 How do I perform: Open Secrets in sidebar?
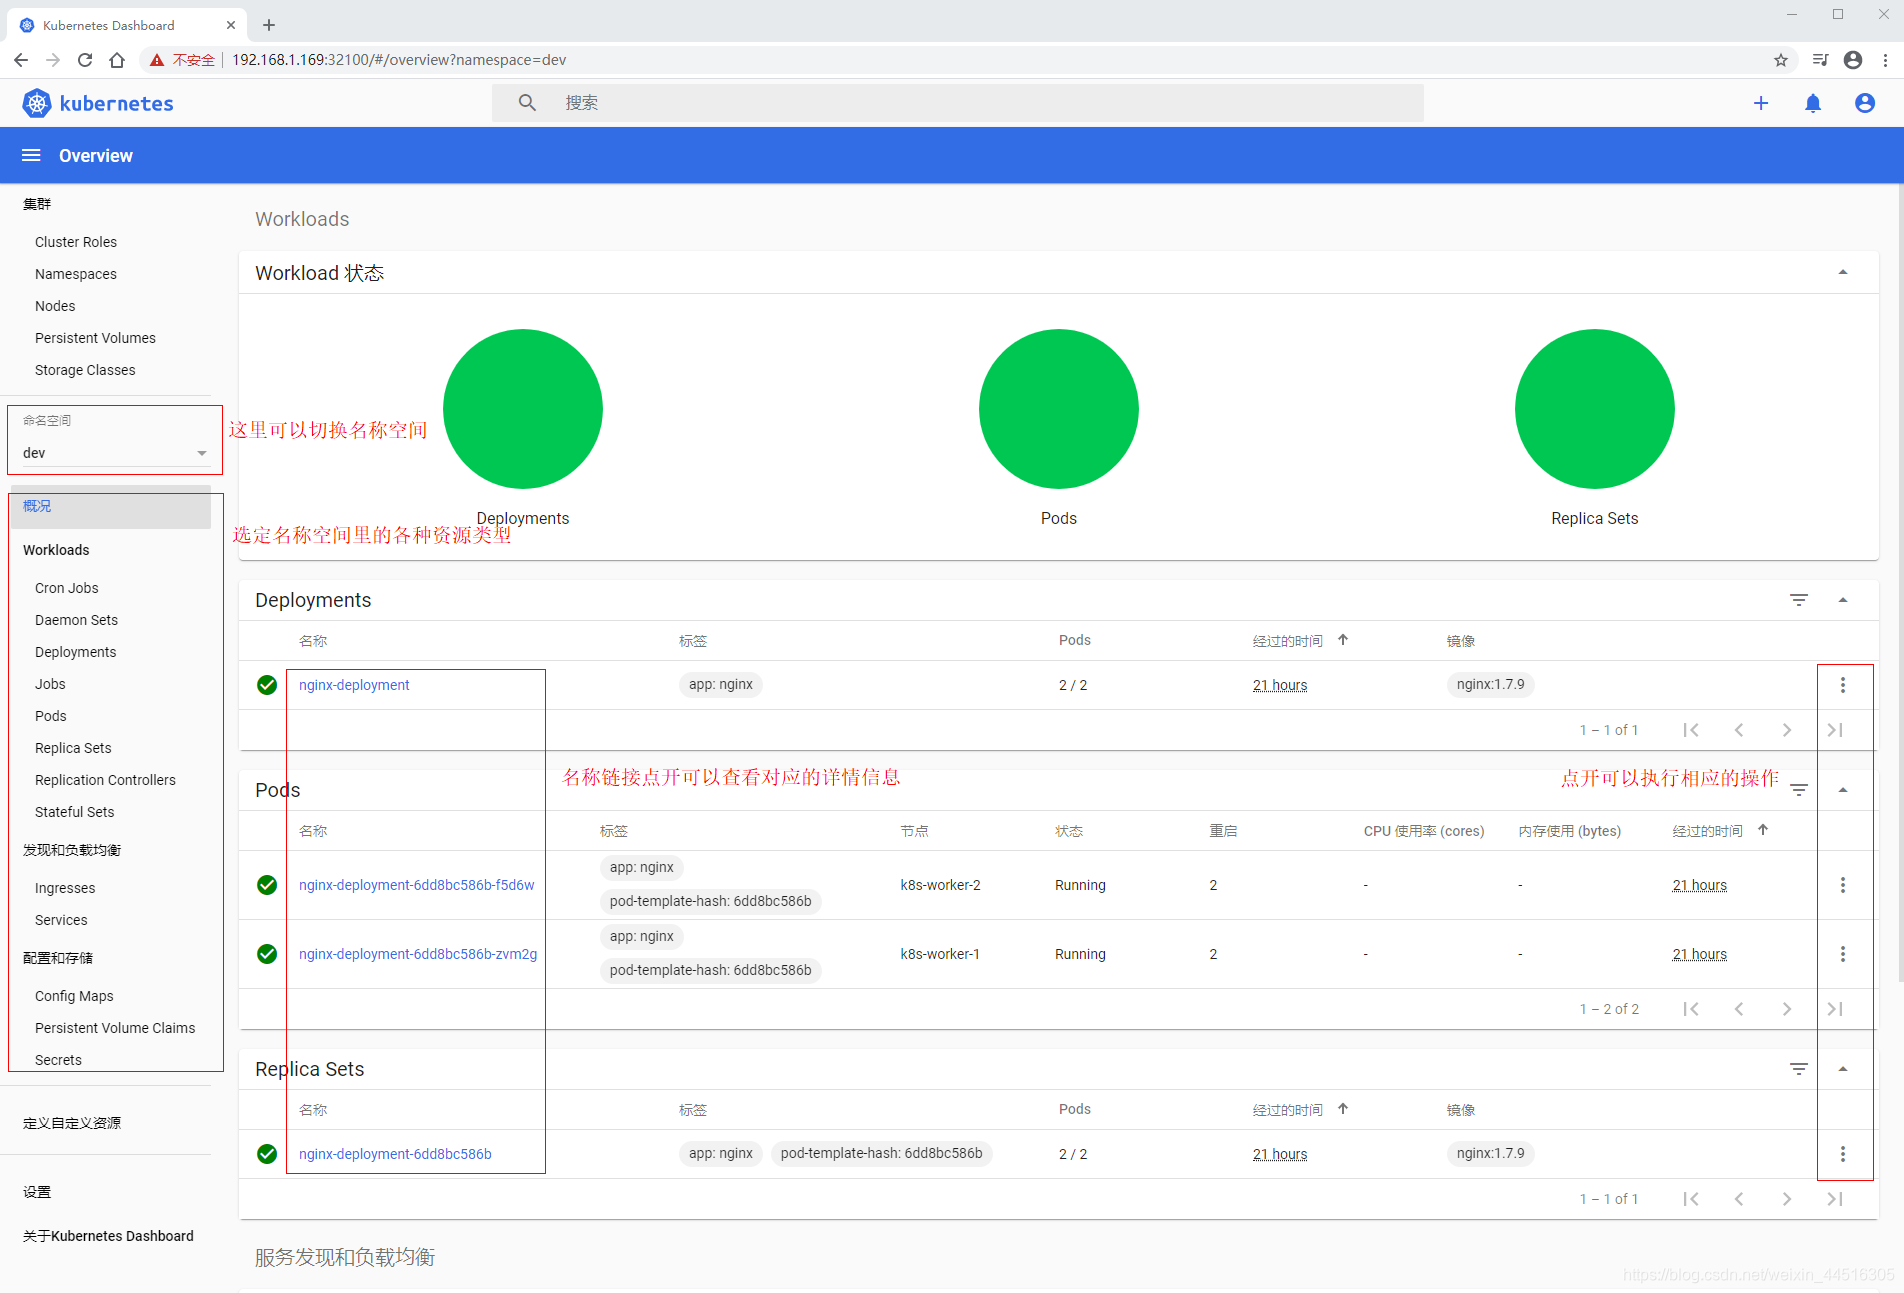[x=58, y=1060]
